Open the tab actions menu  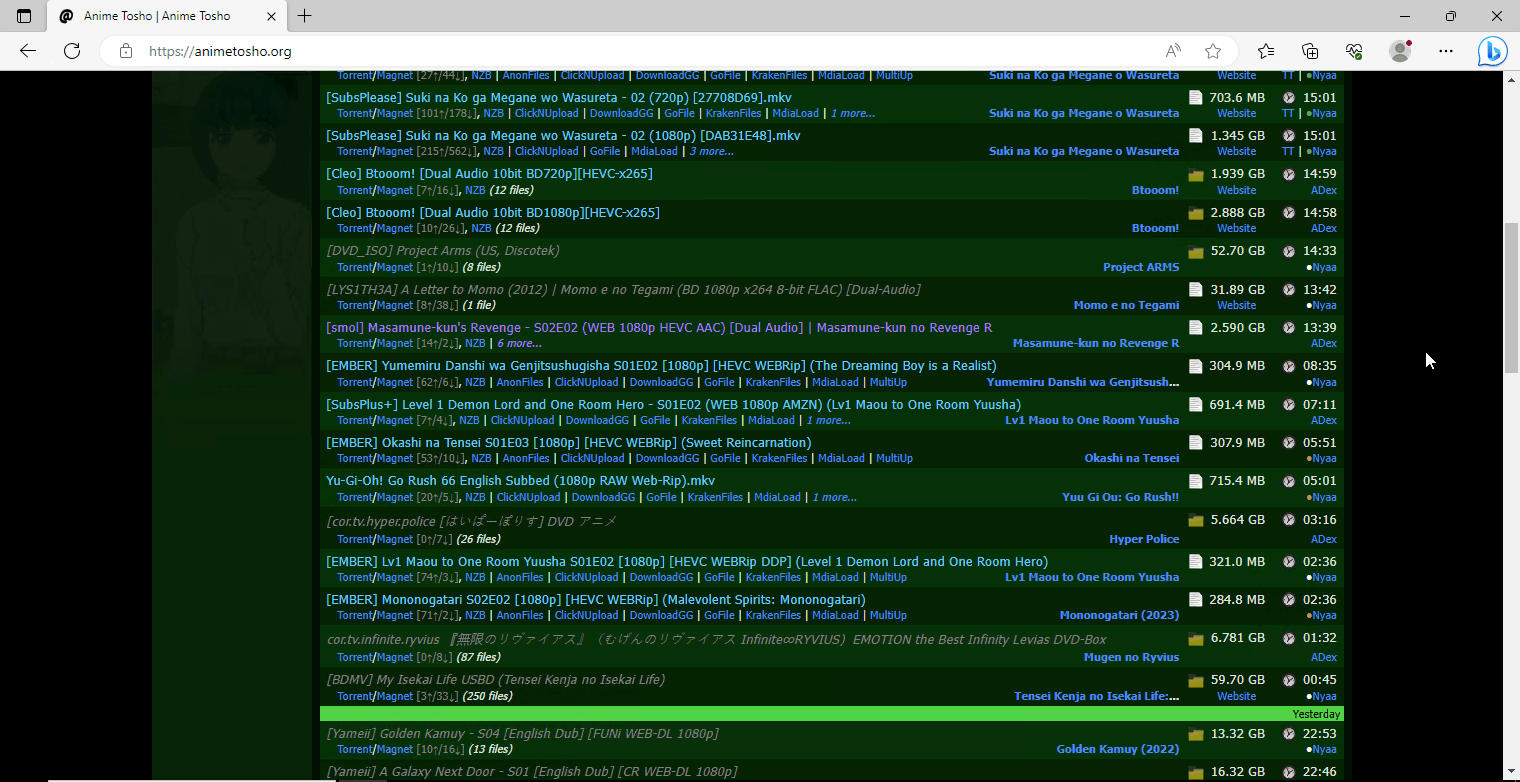(x=24, y=16)
